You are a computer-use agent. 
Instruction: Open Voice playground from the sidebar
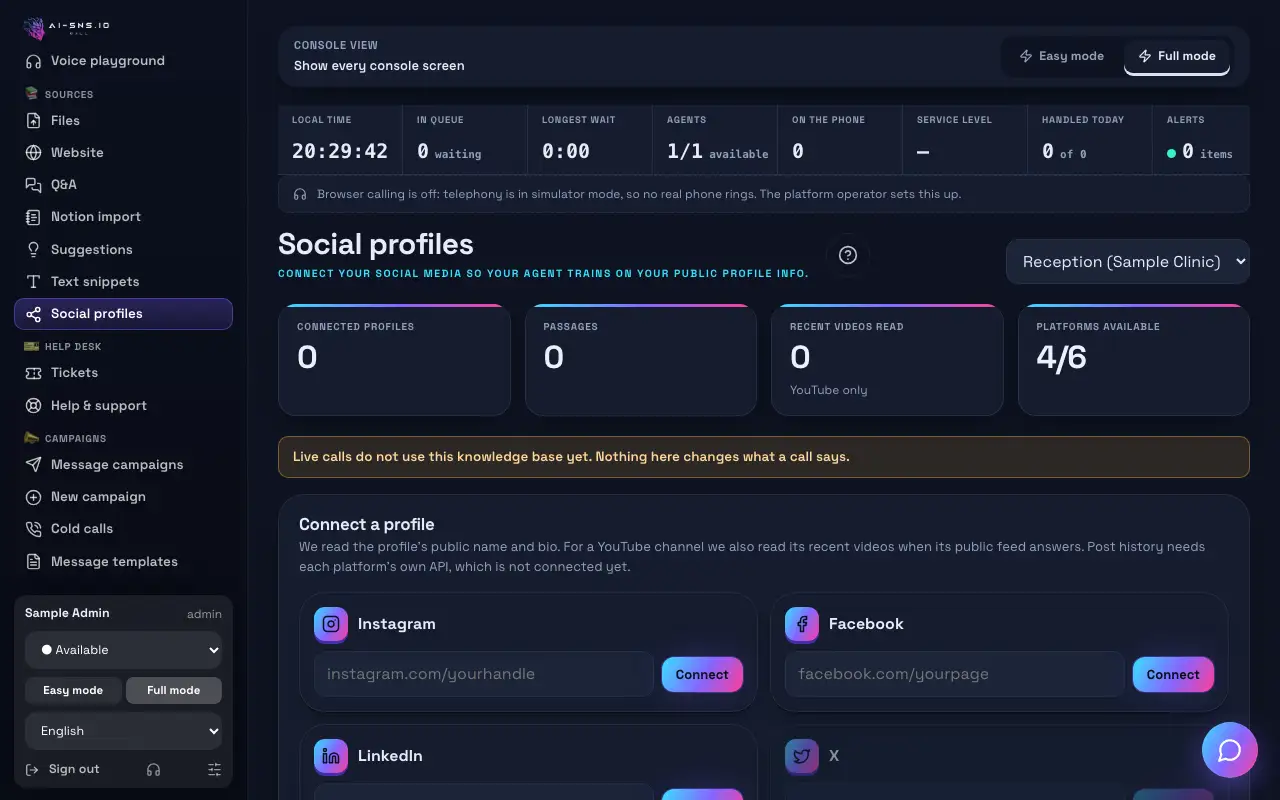[x=123, y=61]
